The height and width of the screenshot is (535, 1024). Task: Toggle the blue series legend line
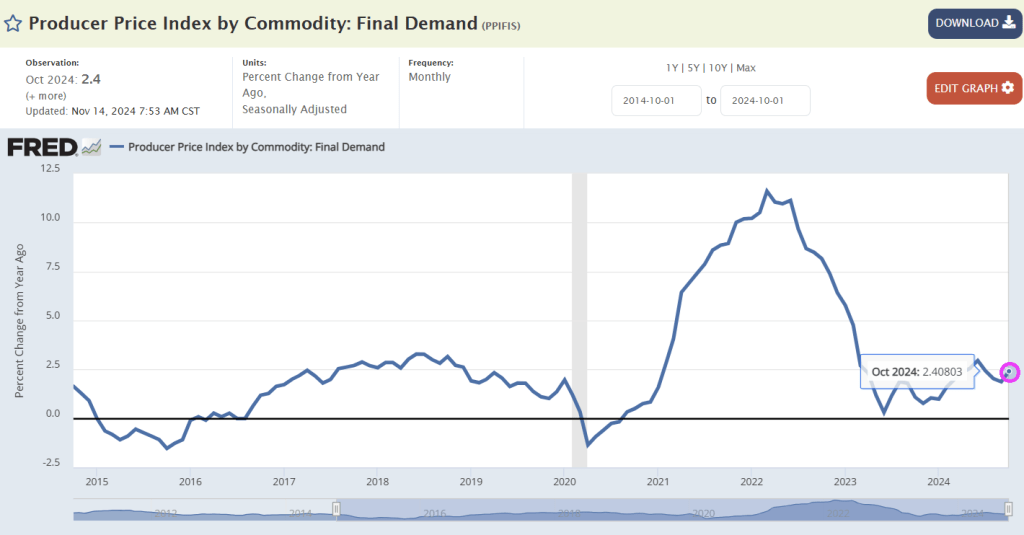(117, 147)
